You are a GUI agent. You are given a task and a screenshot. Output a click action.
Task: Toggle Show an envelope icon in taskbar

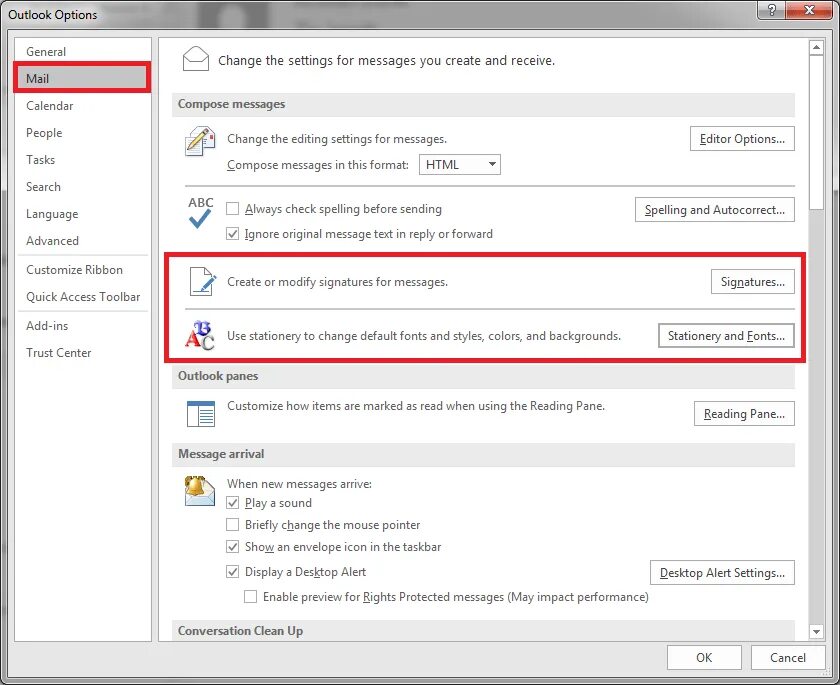point(232,546)
